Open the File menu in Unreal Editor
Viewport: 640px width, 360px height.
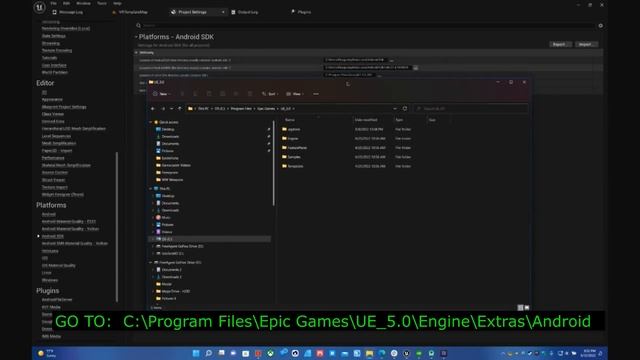(53, 3)
